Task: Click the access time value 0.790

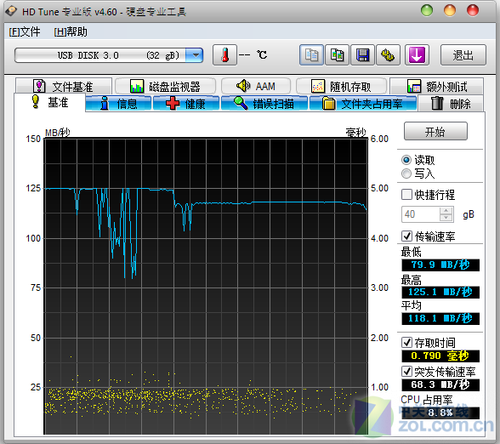Action: pyautogui.click(x=440, y=356)
